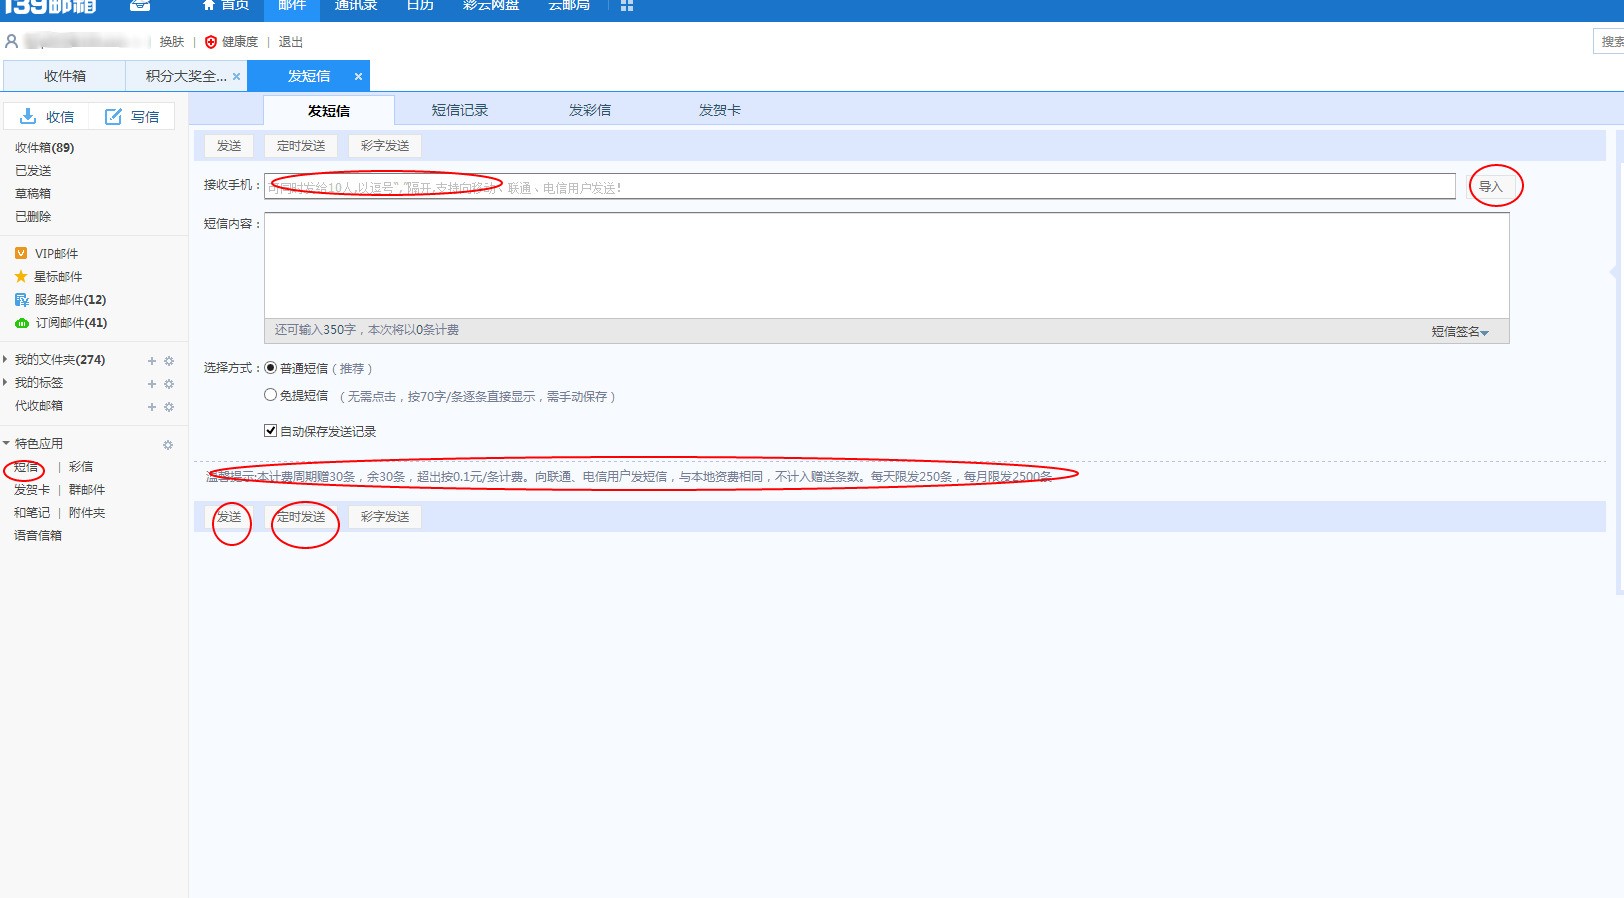
Task: Open 收件箱(89) folder
Action: point(45,148)
